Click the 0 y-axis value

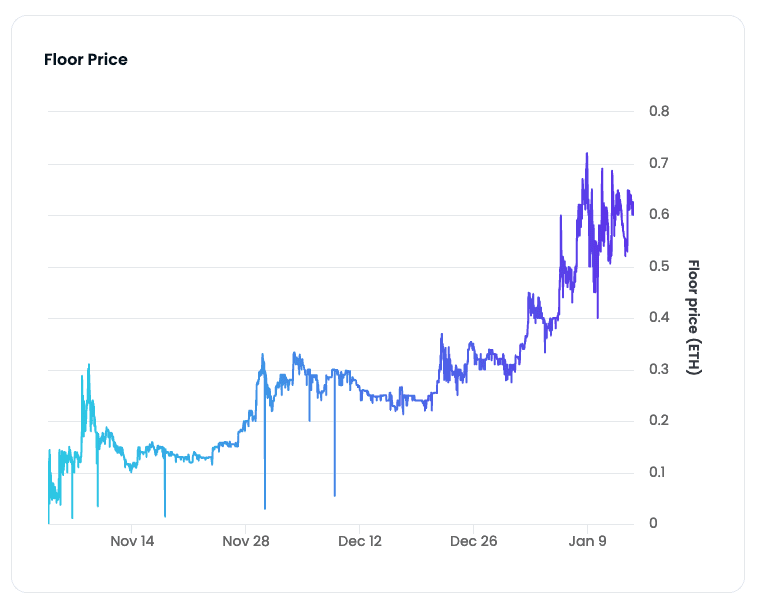(653, 523)
